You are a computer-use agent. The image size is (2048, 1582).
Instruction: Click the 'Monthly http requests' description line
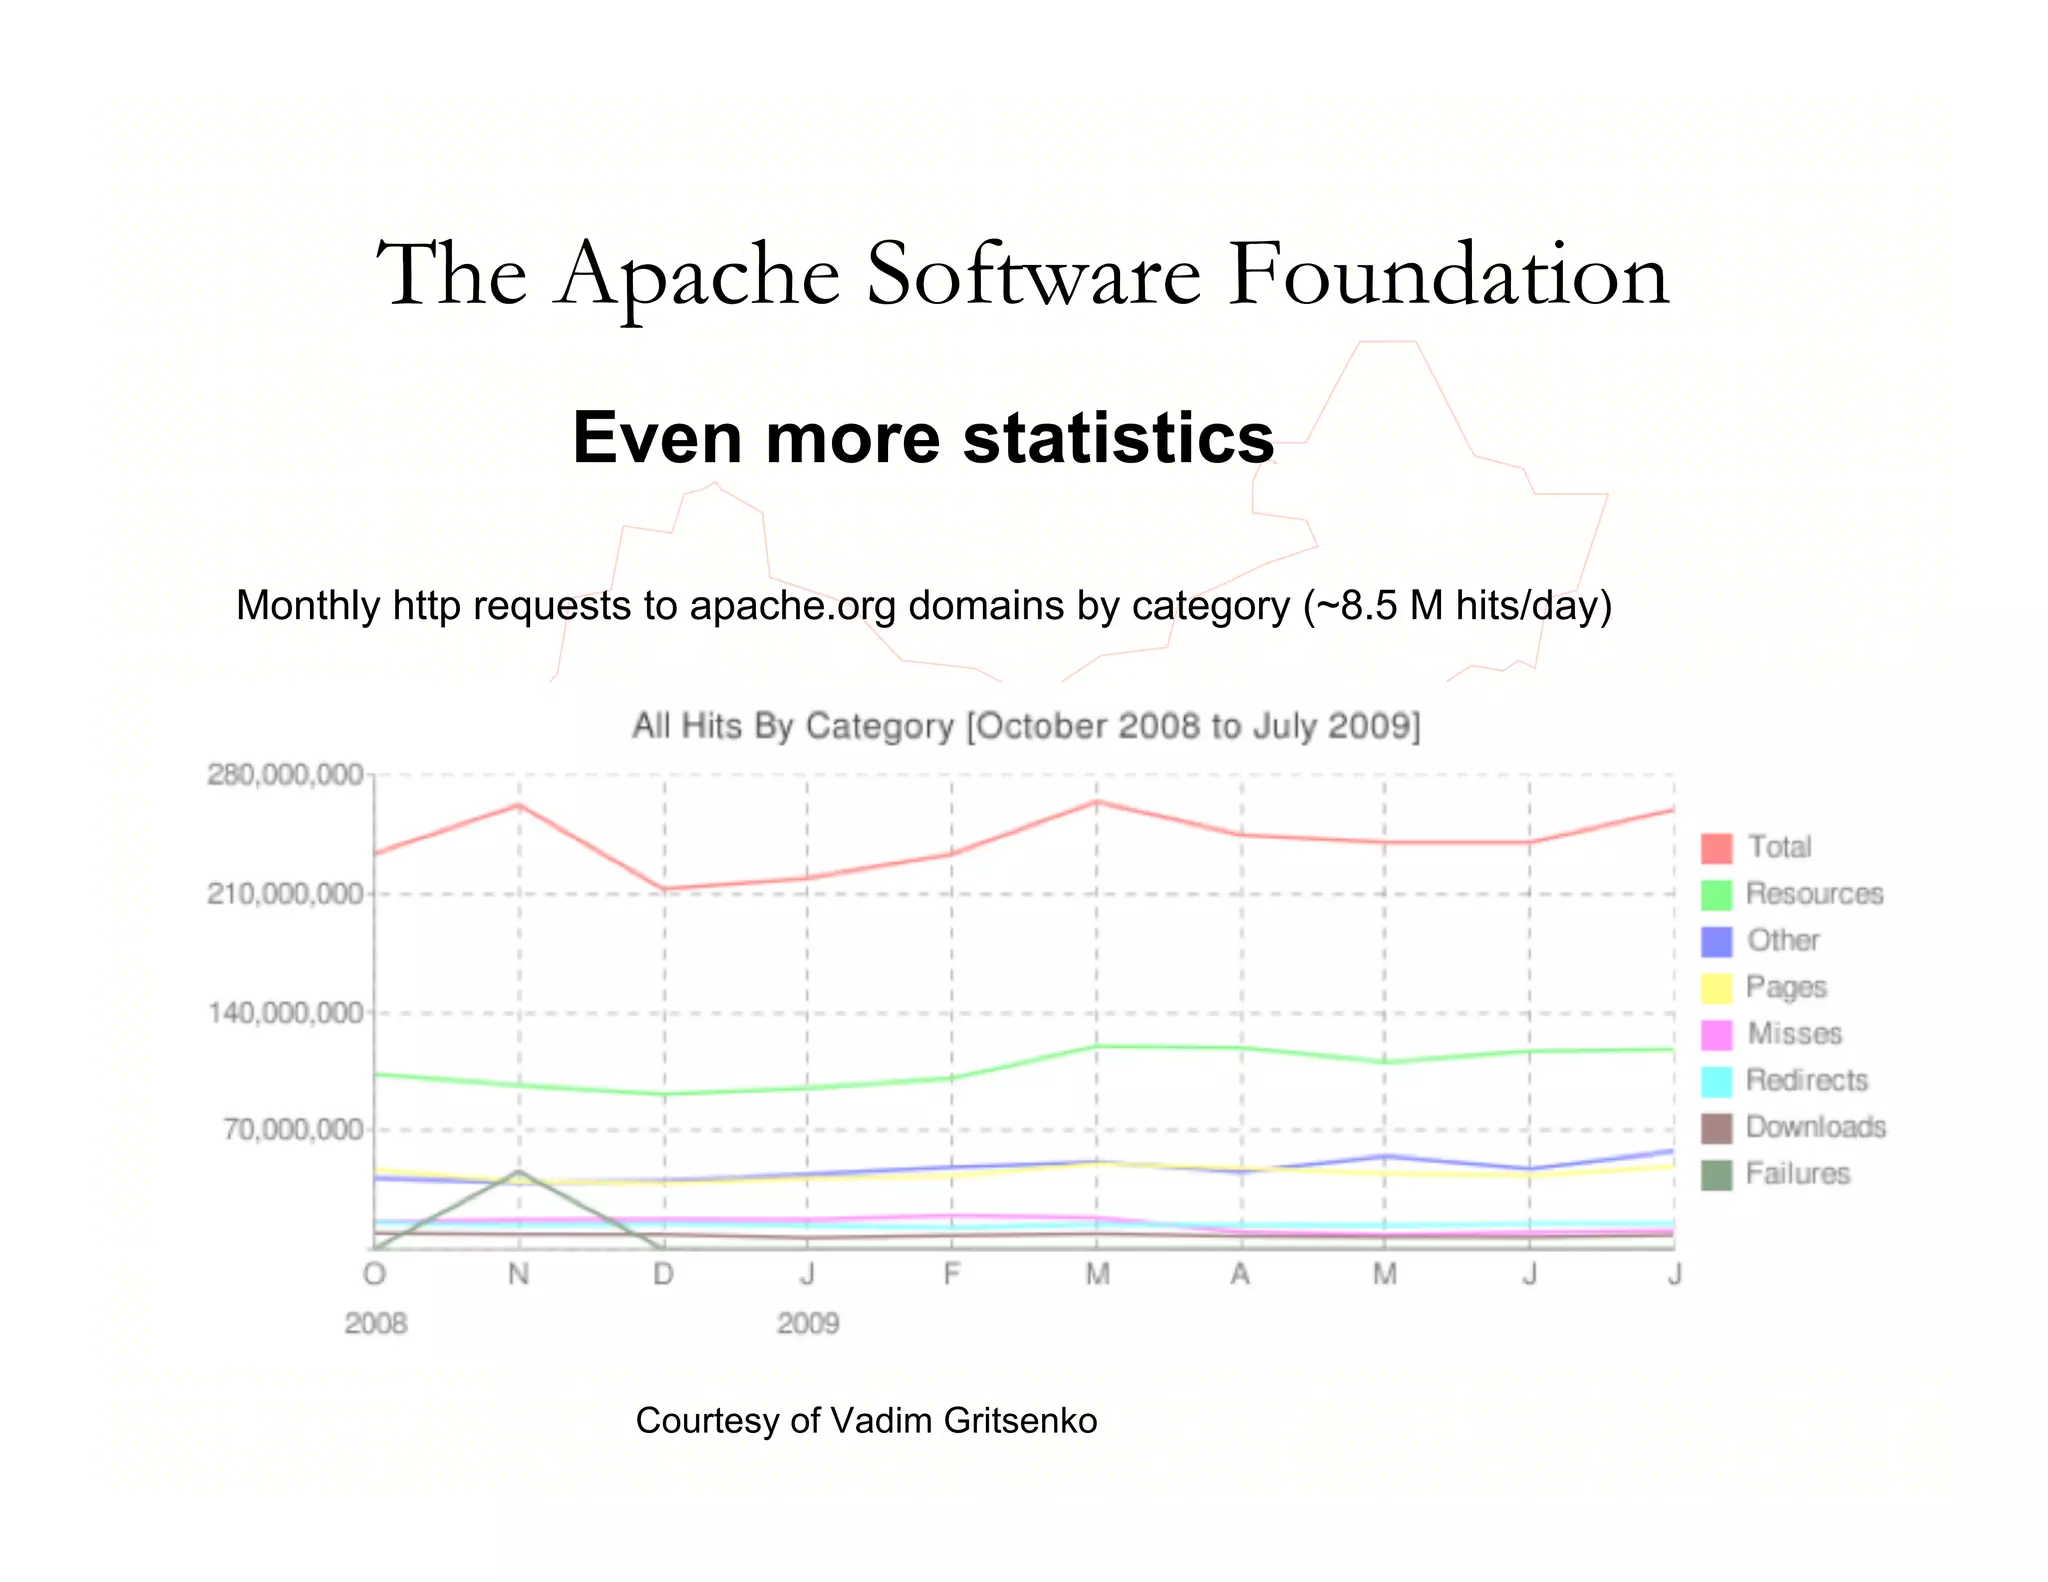(924, 606)
